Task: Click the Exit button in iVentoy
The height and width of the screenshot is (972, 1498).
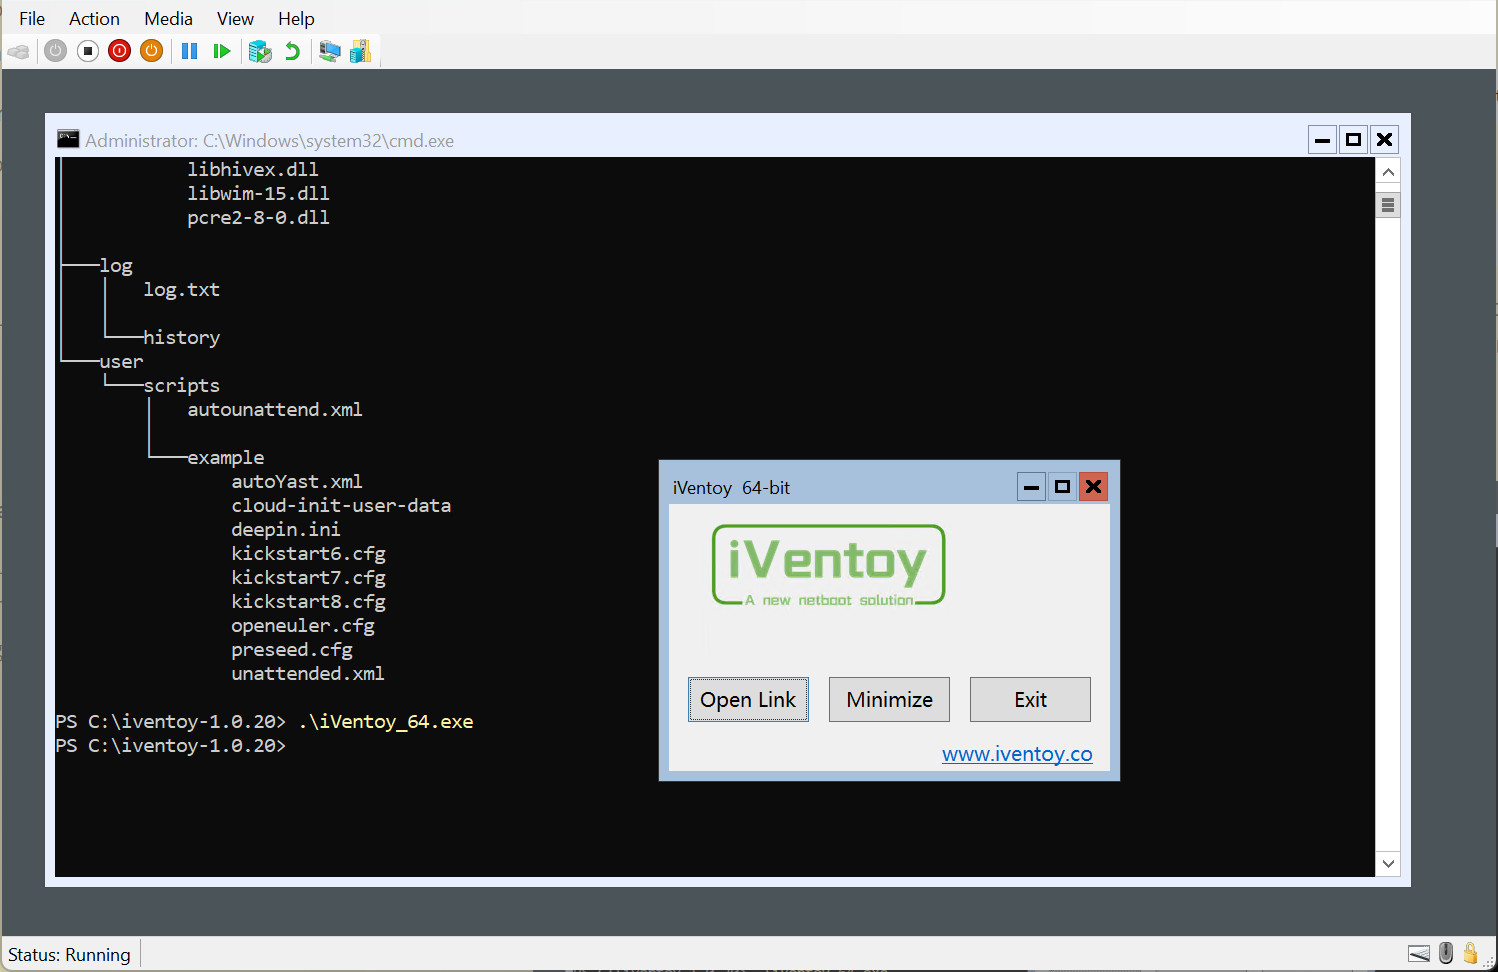Action: click(1030, 700)
